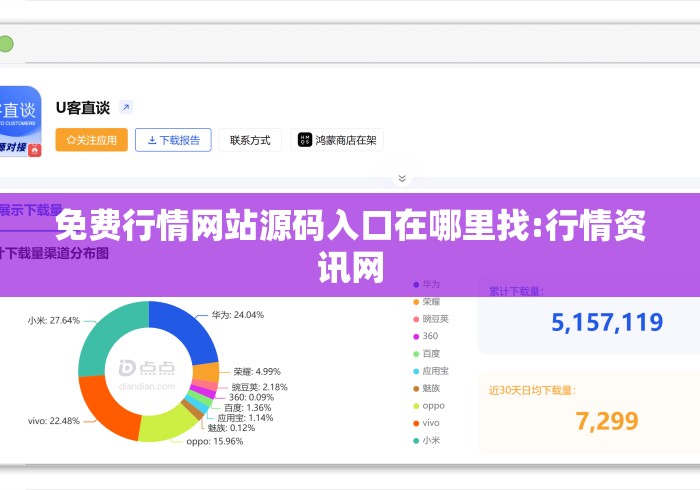Toggle the 360 legend entry

(426, 336)
